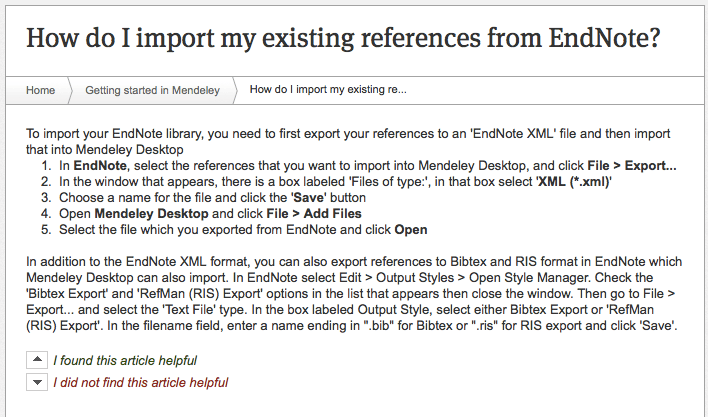Click step 4 text 'File > Add Files'
Image resolution: width=708 pixels, height=417 pixels.
[314, 213]
